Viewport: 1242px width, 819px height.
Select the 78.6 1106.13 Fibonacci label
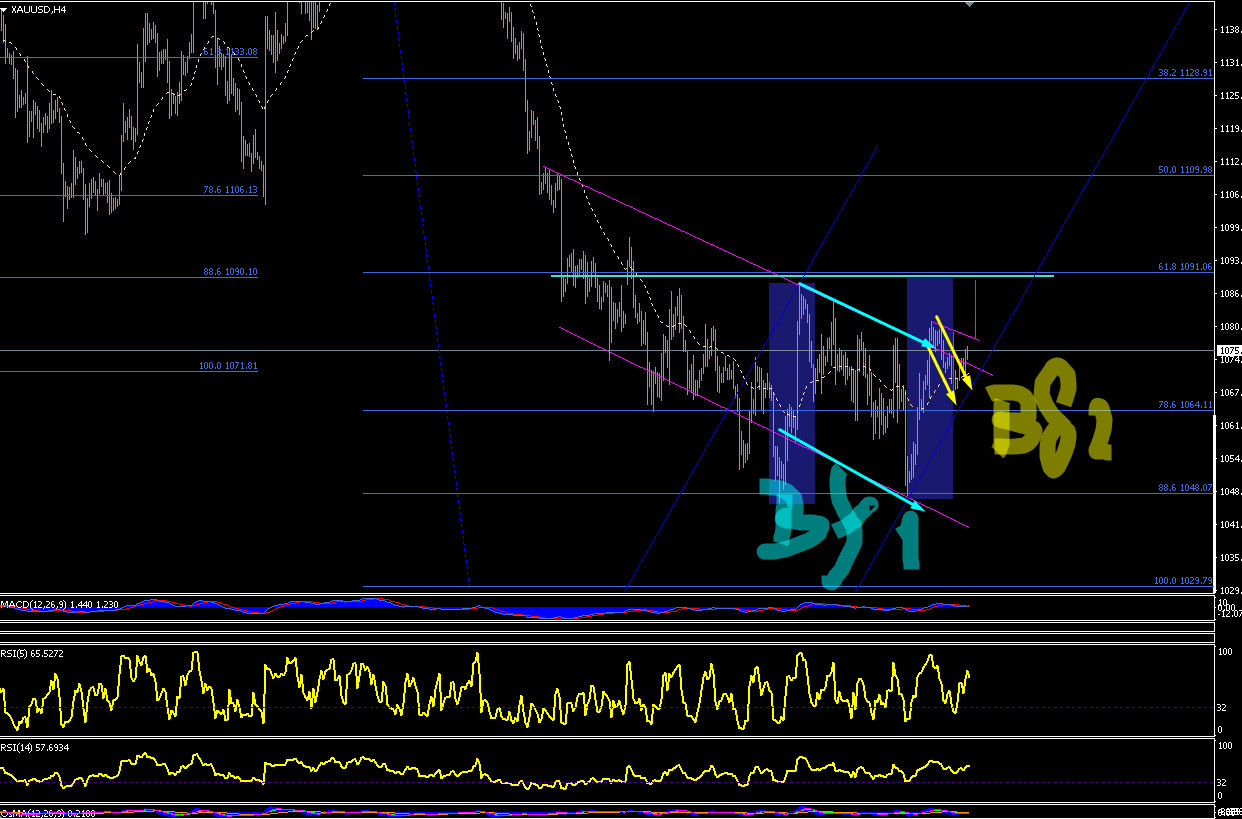[x=230, y=190]
